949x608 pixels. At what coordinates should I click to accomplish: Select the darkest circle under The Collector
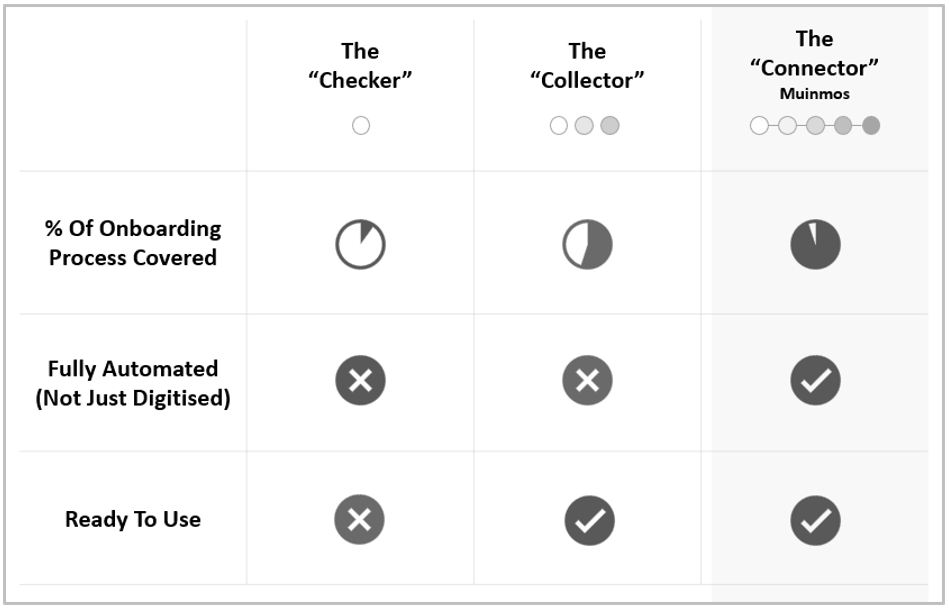[610, 126]
